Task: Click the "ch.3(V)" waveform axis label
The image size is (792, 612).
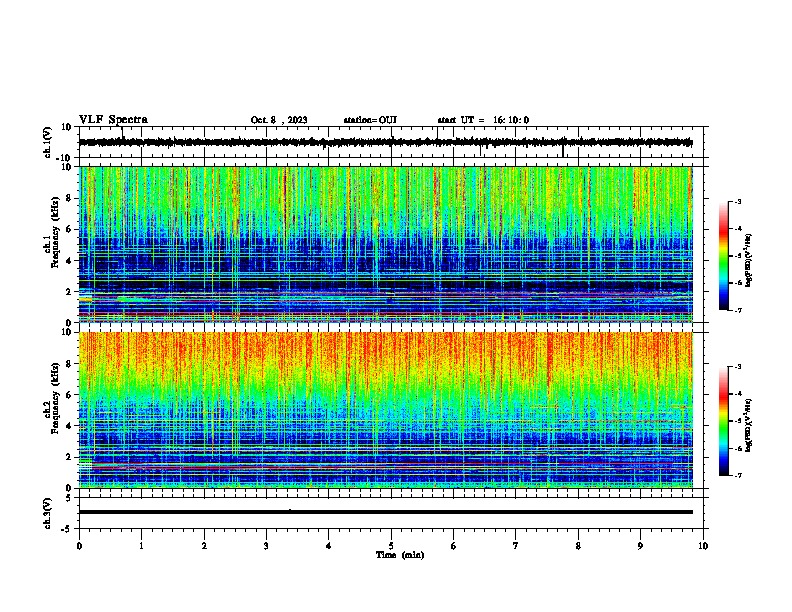Action: click(48, 513)
